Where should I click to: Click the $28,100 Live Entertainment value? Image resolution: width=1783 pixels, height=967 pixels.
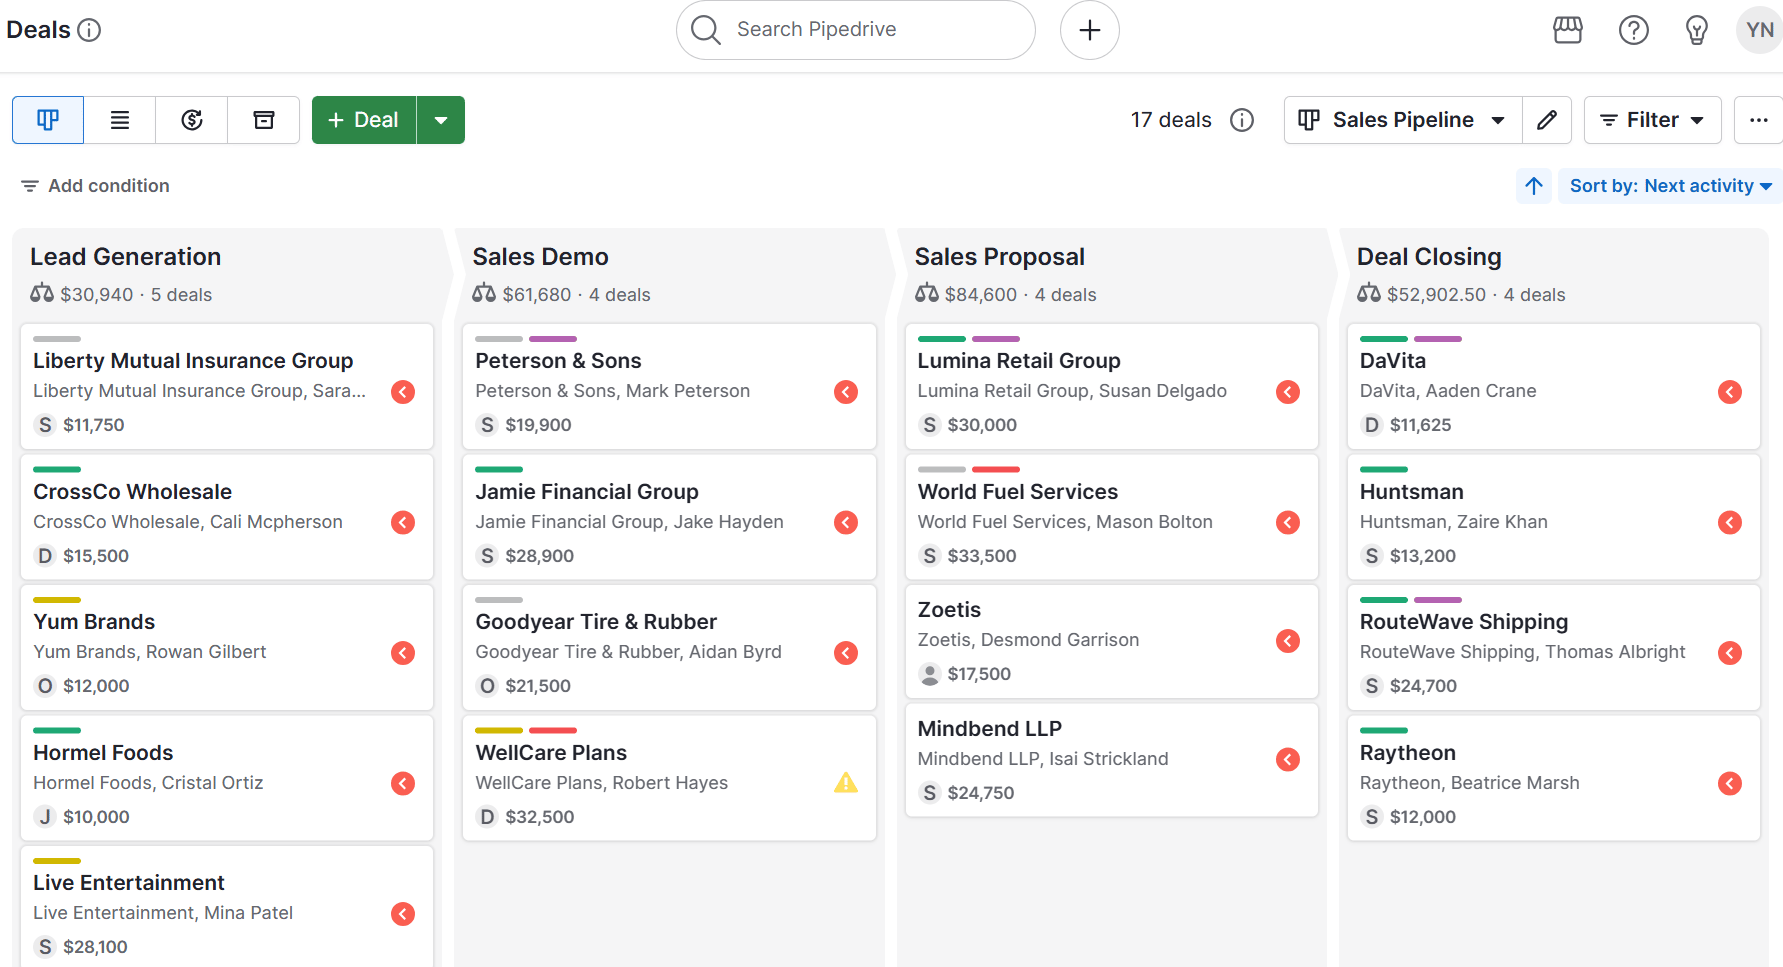pos(95,947)
